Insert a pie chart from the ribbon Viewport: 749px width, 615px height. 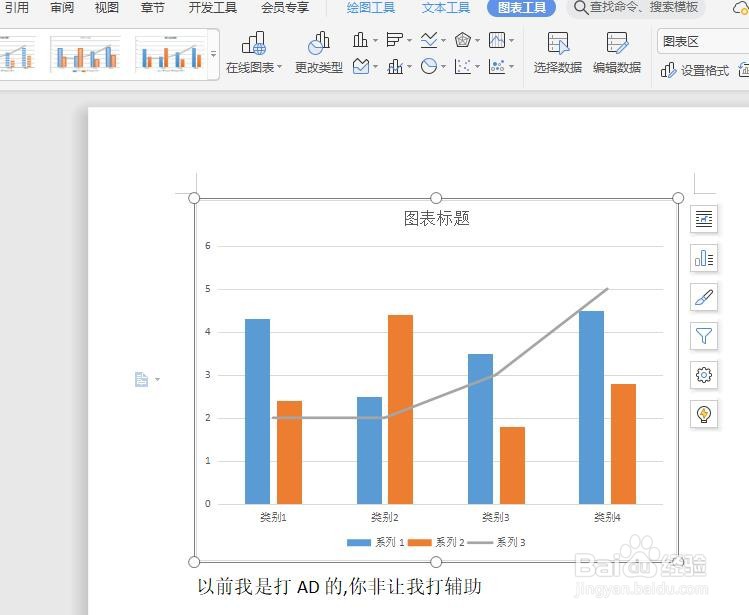429,66
